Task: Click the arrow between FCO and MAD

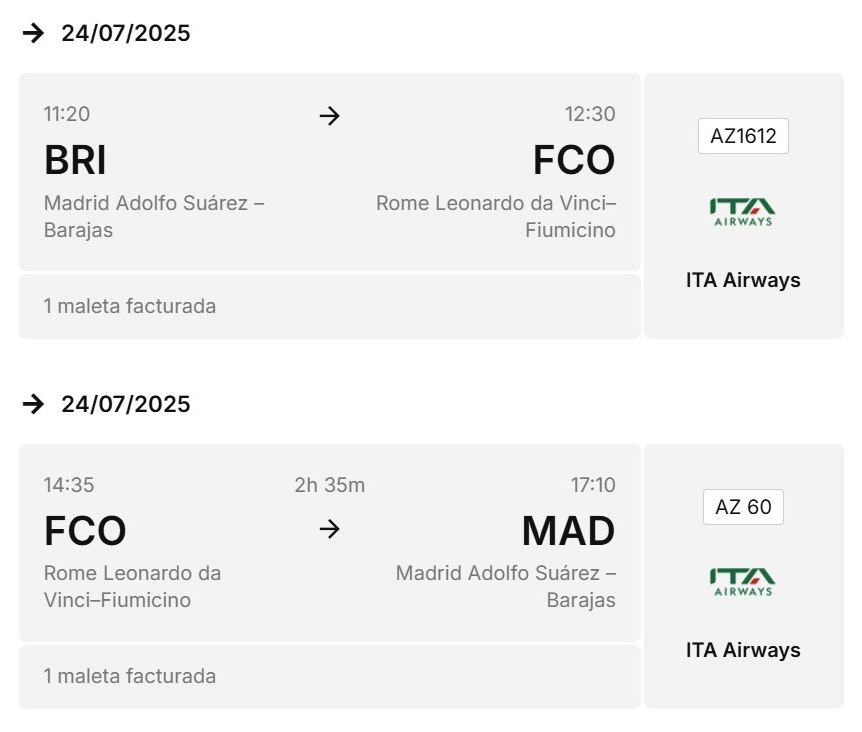Action: coord(330,529)
